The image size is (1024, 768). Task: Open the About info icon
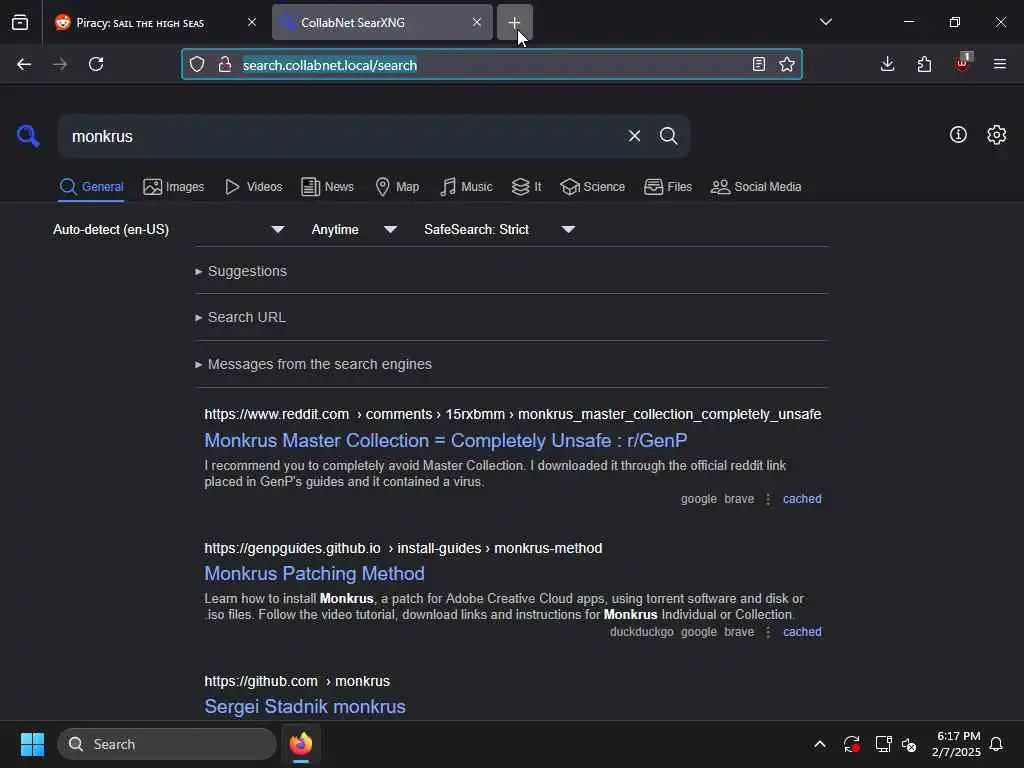pos(958,135)
